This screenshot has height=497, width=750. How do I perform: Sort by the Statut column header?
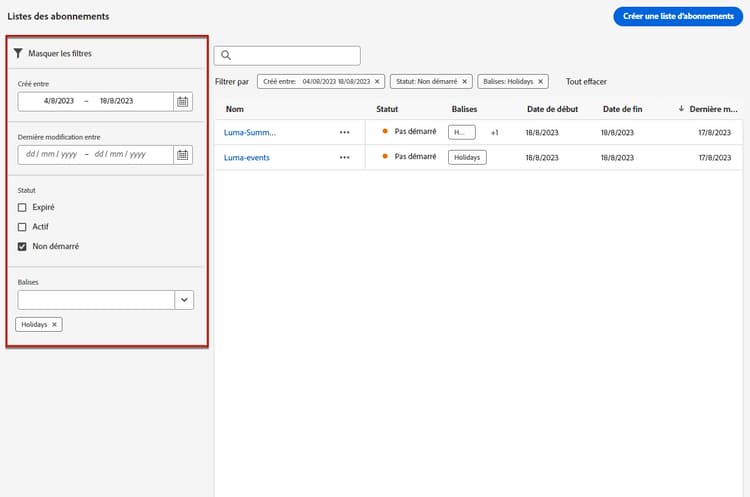click(x=387, y=109)
